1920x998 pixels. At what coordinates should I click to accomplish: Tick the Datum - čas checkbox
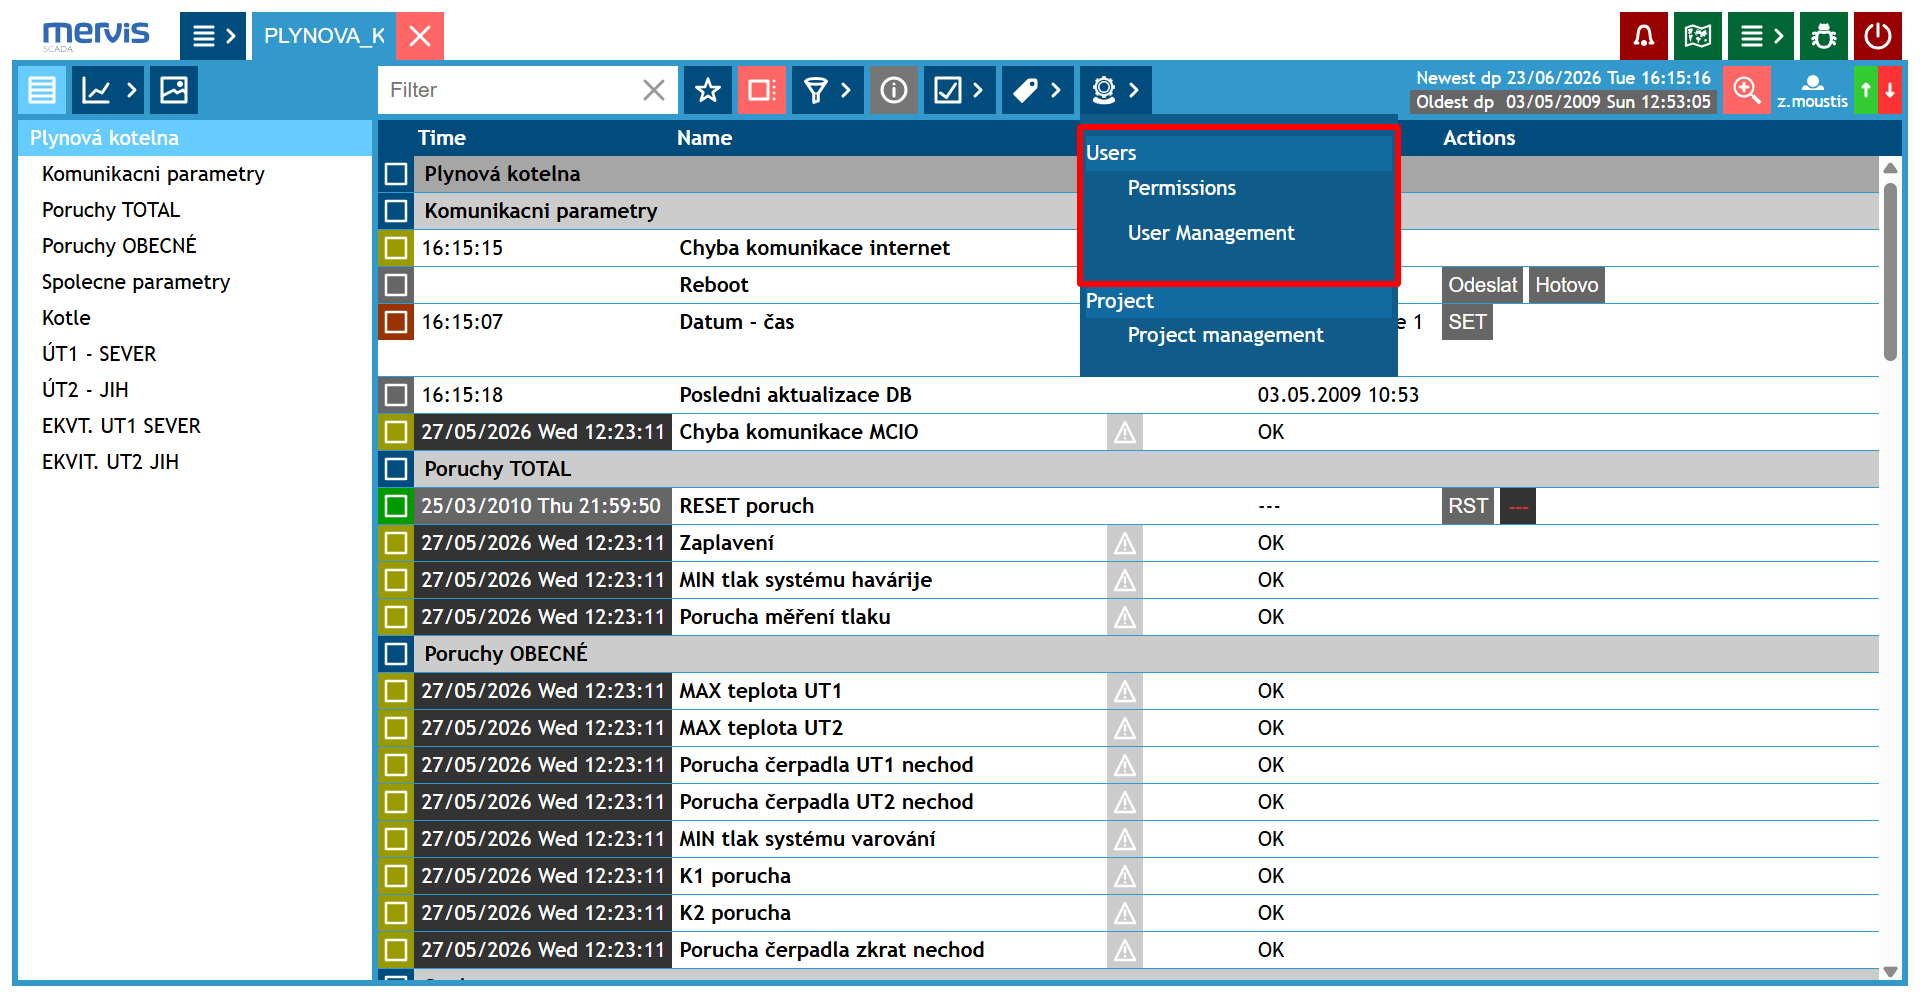click(x=396, y=322)
